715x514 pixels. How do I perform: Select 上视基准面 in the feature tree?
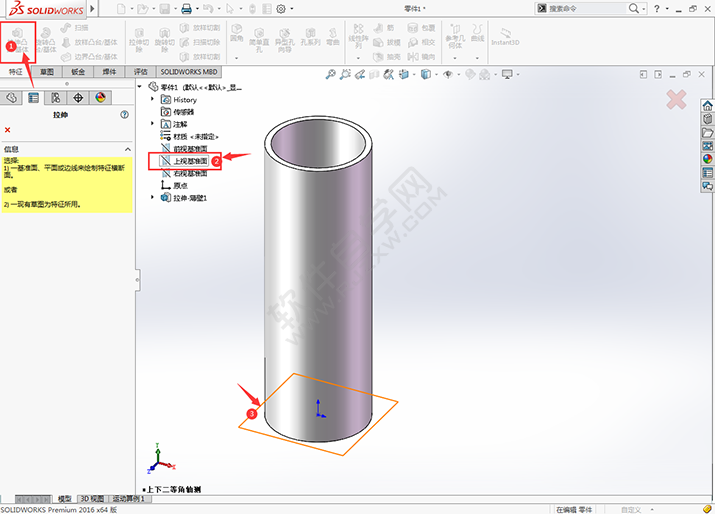coord(190,160)
